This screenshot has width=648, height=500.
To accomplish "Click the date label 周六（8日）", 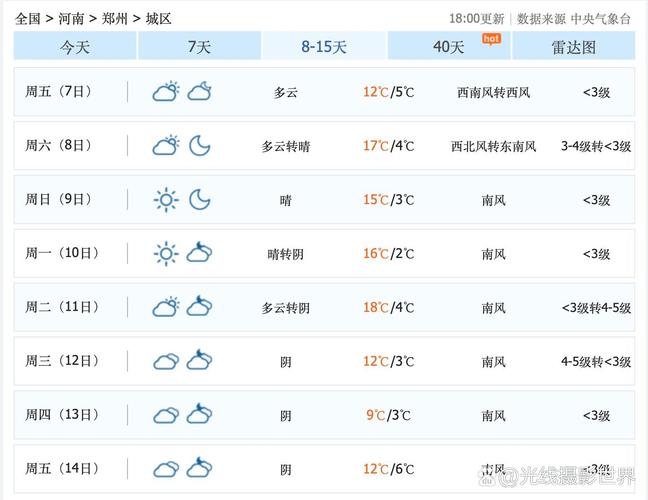I will 58,145.
